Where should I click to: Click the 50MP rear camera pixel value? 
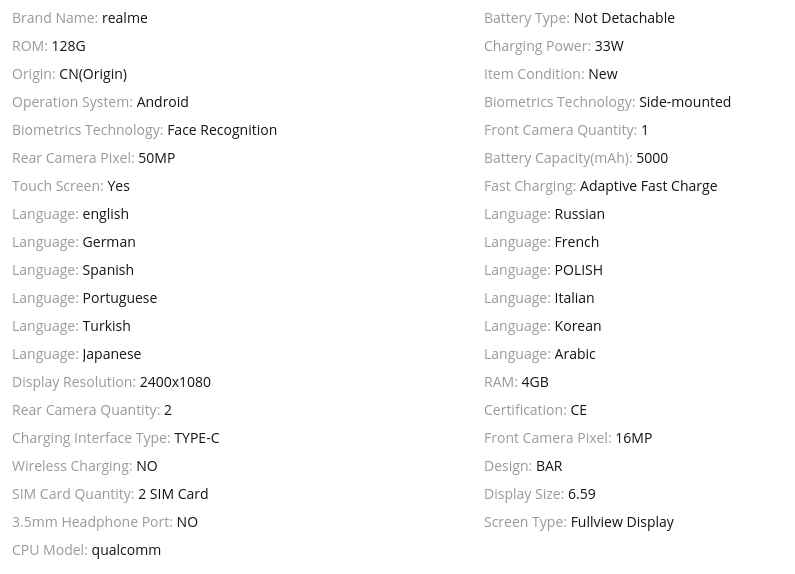point(156,158)
